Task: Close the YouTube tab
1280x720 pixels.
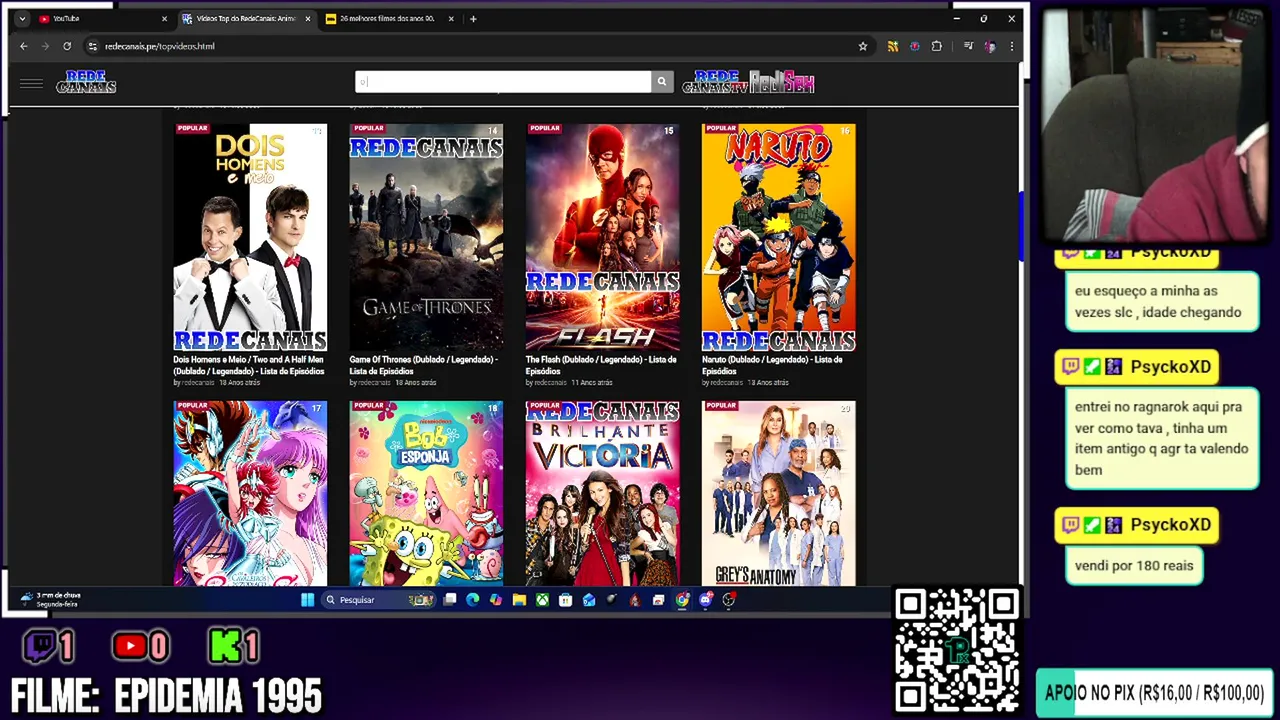Action: click(164, 19)
